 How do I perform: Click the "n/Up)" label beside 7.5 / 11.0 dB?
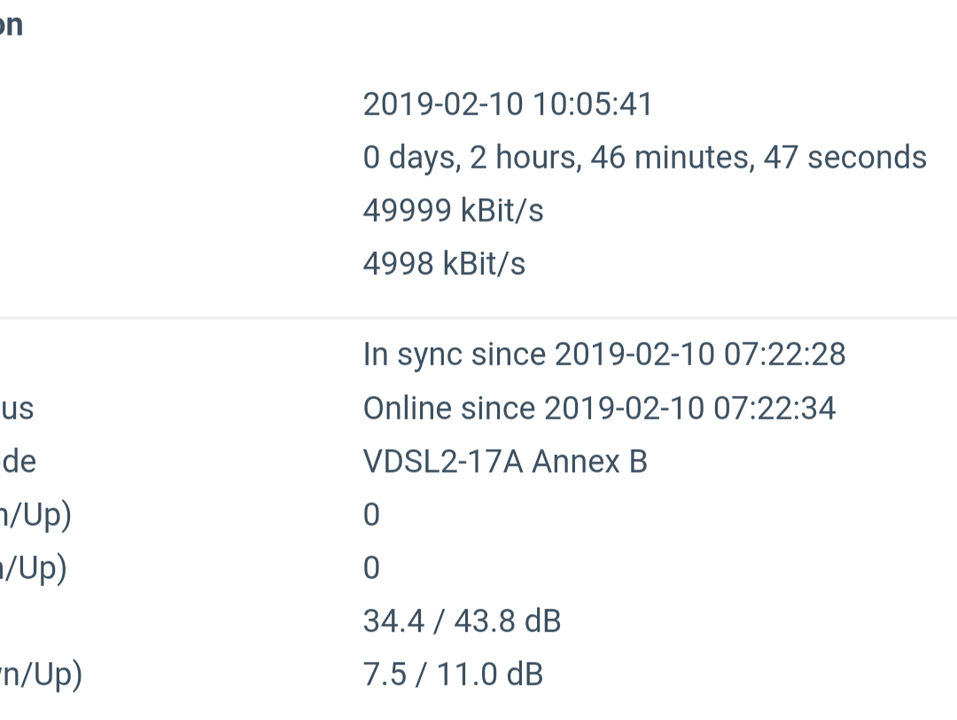point(41,676)
